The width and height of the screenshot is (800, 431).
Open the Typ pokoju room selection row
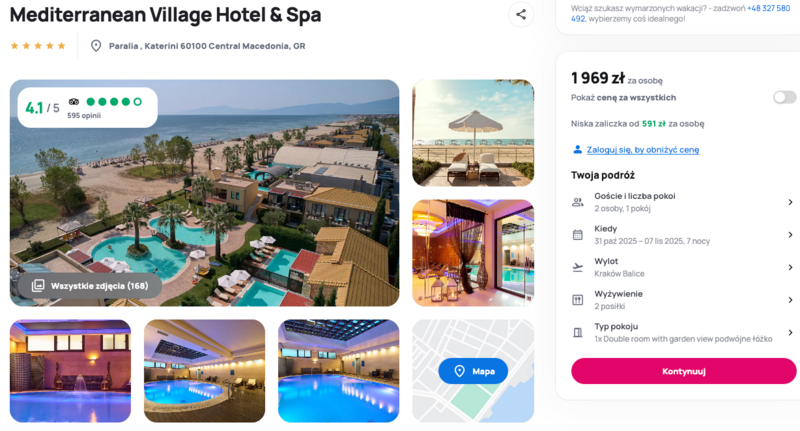pyautogui.click(x=683, y=333)
